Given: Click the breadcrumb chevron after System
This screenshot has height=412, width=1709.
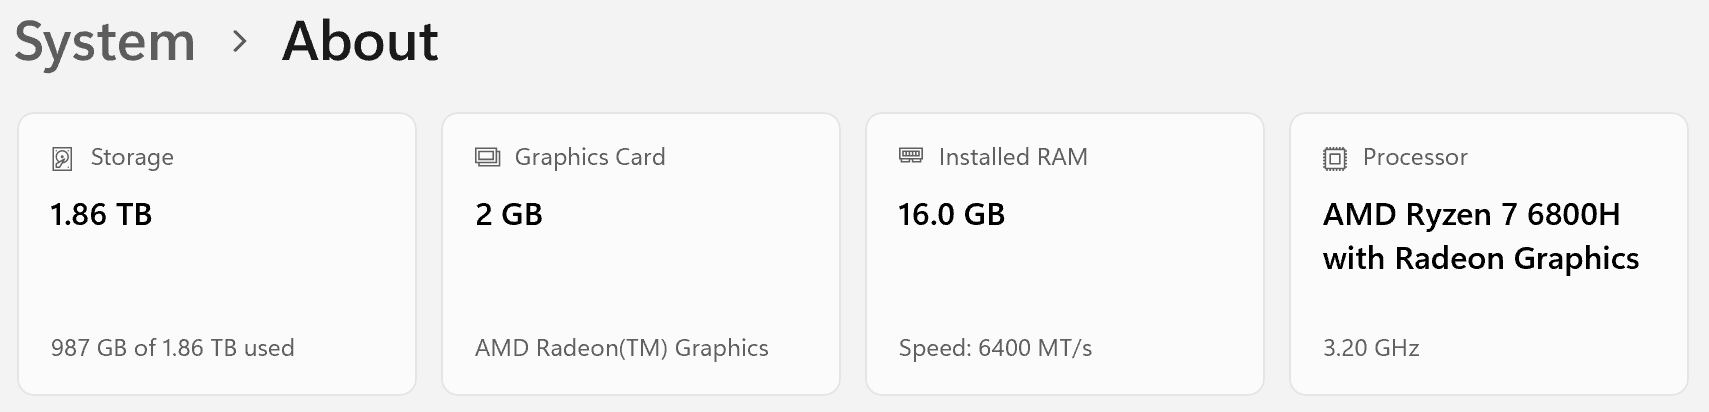Looking at the screenshot, I should (x=239, y=42).
